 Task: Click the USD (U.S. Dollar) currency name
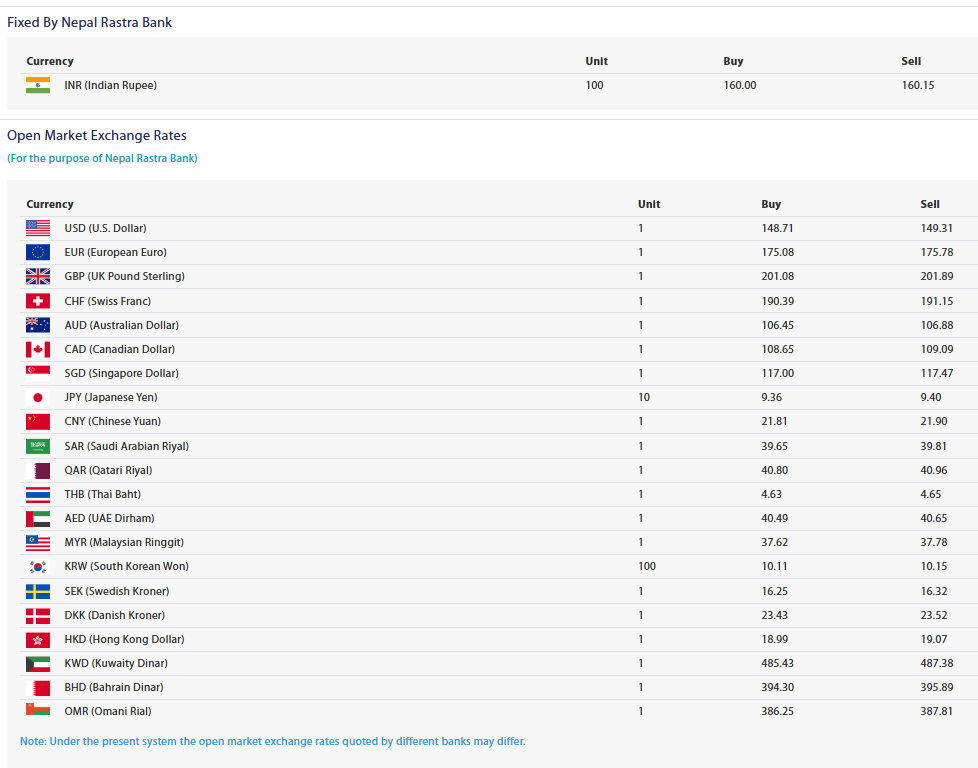105,228
